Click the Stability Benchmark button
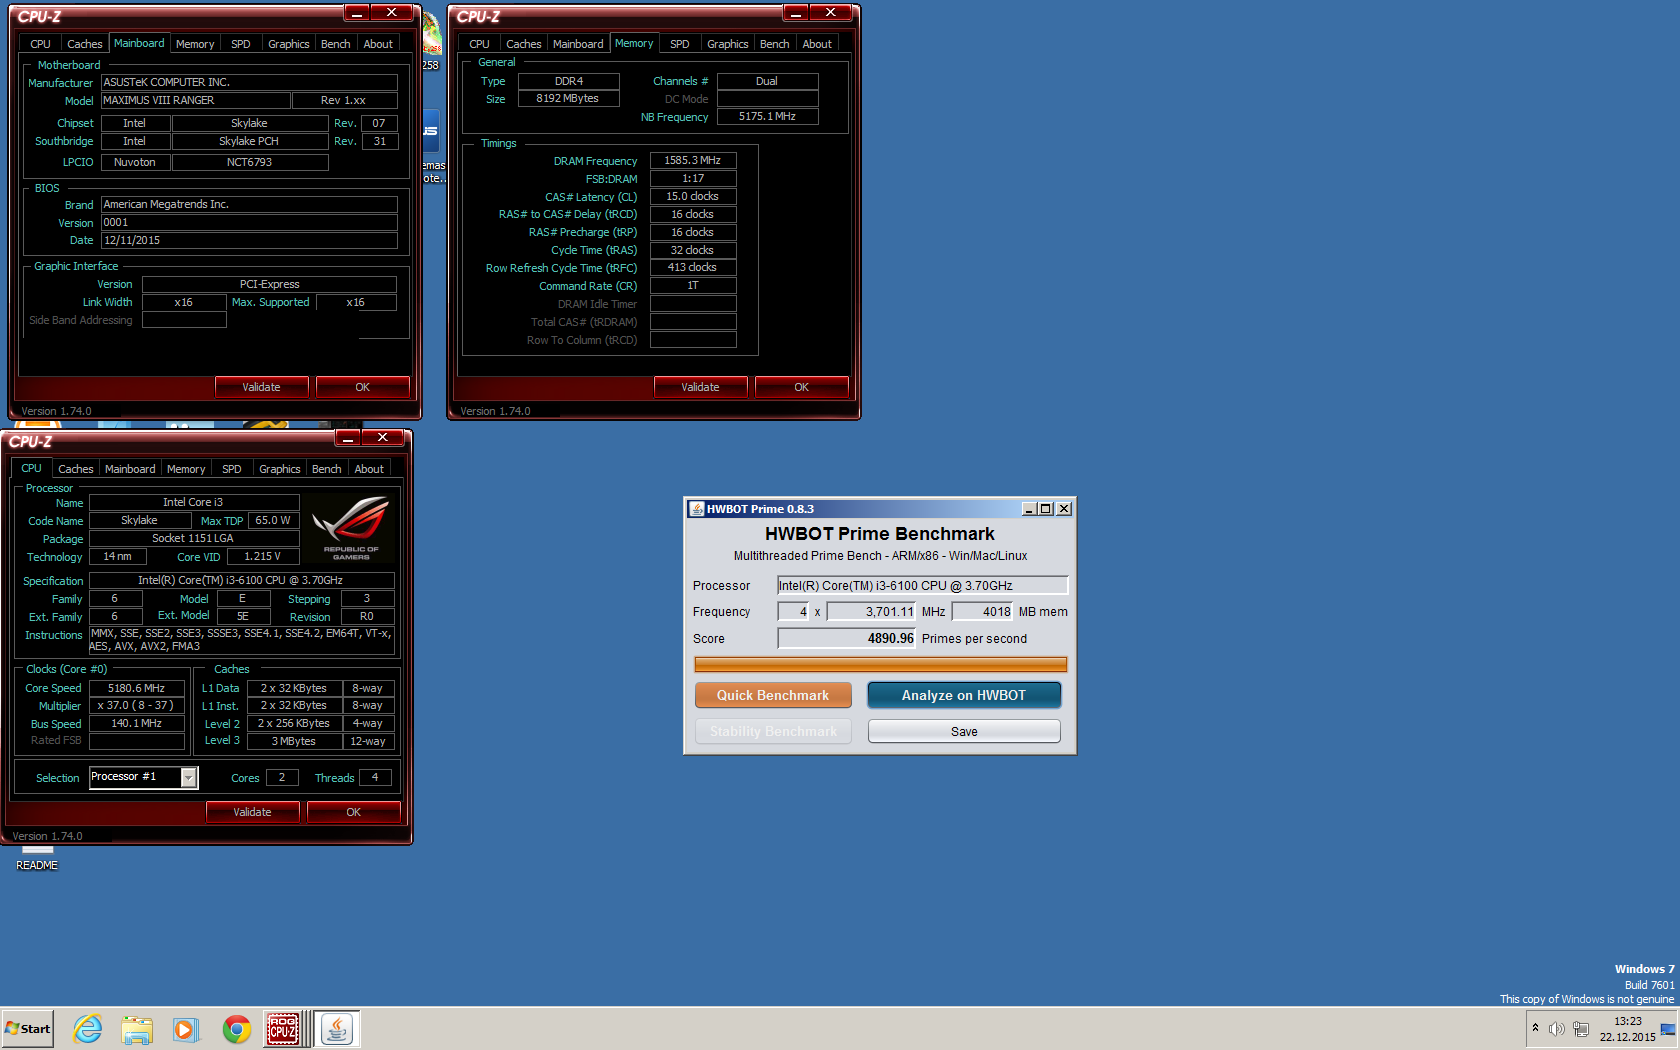 [x=773, y=732]
